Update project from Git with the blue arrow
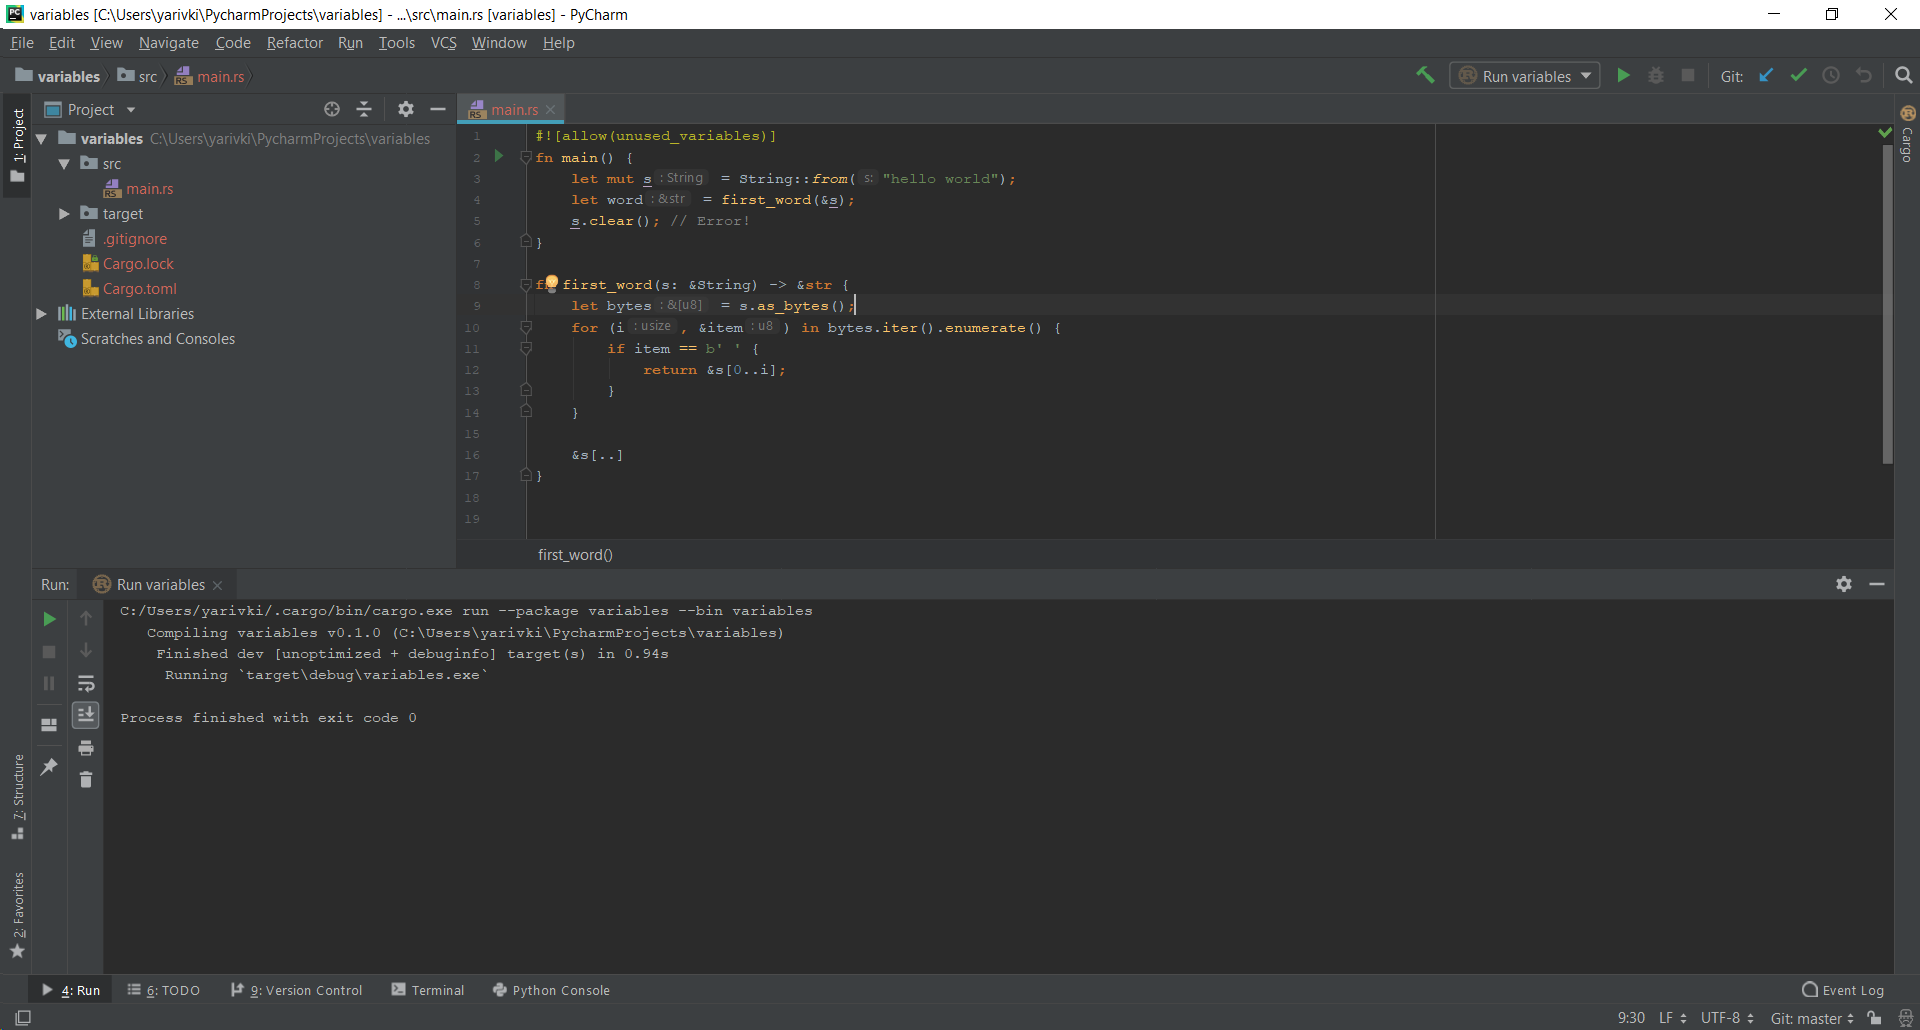The width and height of the screenshot is (1920, 1030). click(1766, 75)
